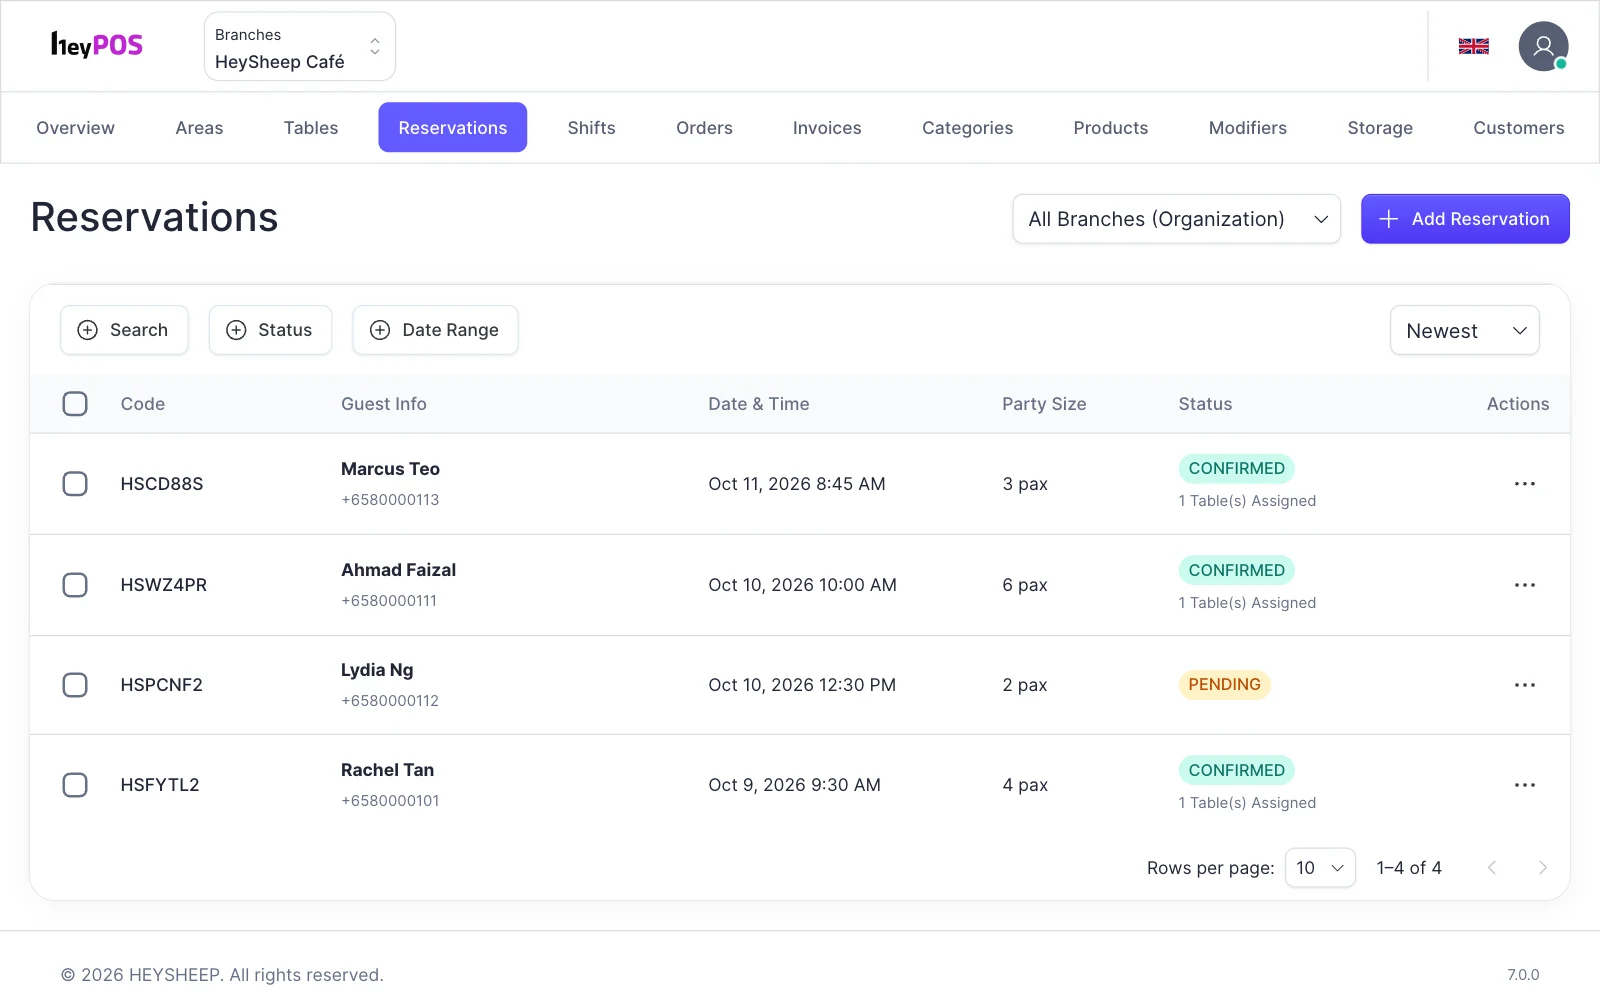
Task: Click reservation code HSFYTL2
Action: [160, 785]
